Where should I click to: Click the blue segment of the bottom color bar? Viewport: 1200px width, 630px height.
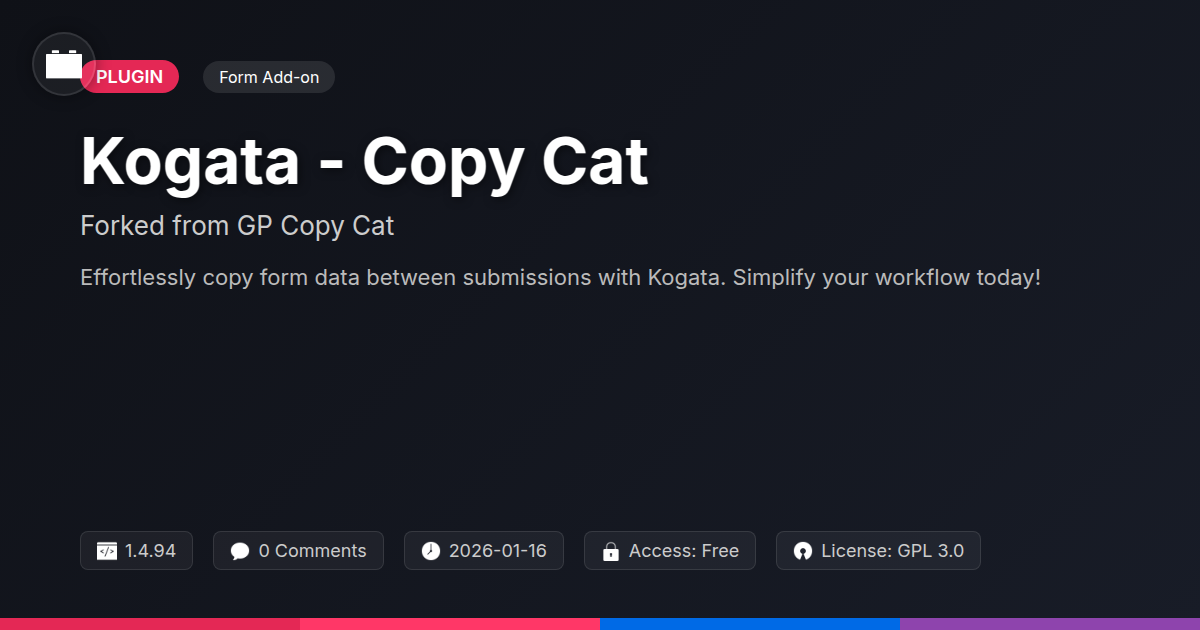click(750, 624)
